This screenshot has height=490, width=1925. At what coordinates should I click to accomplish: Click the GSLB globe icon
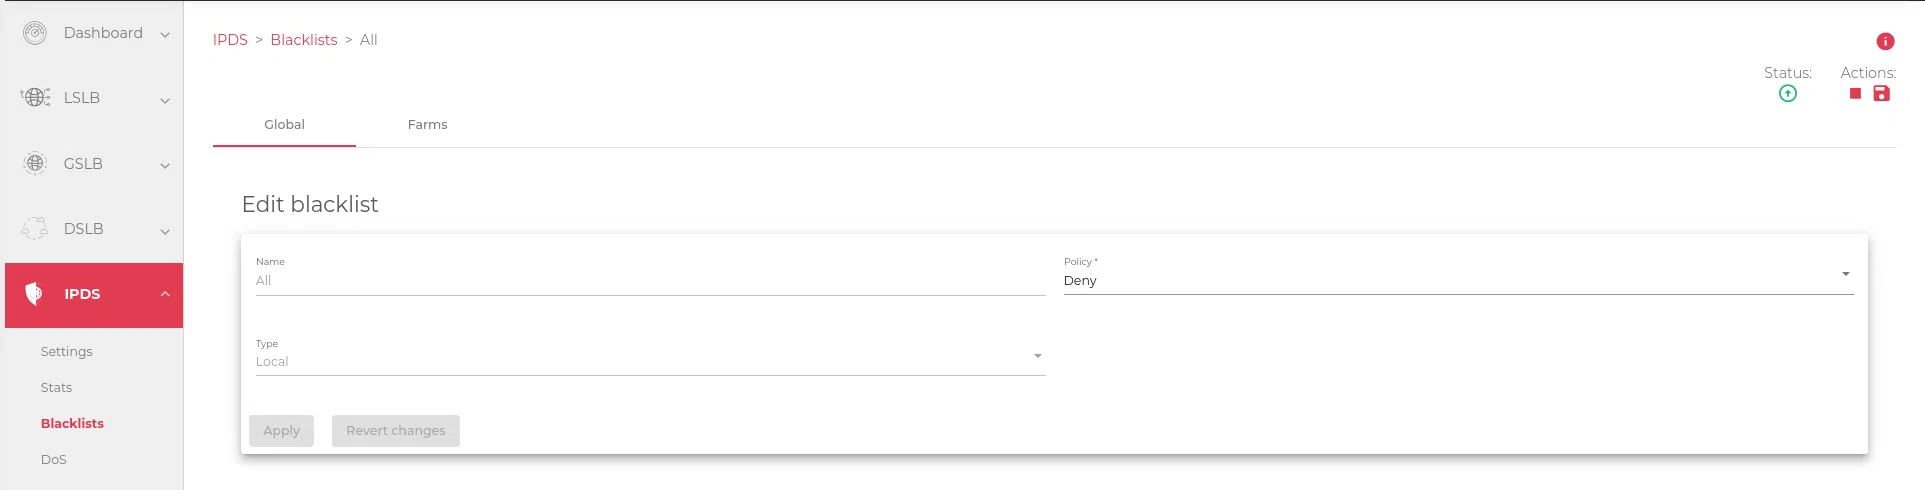point(35,163)
